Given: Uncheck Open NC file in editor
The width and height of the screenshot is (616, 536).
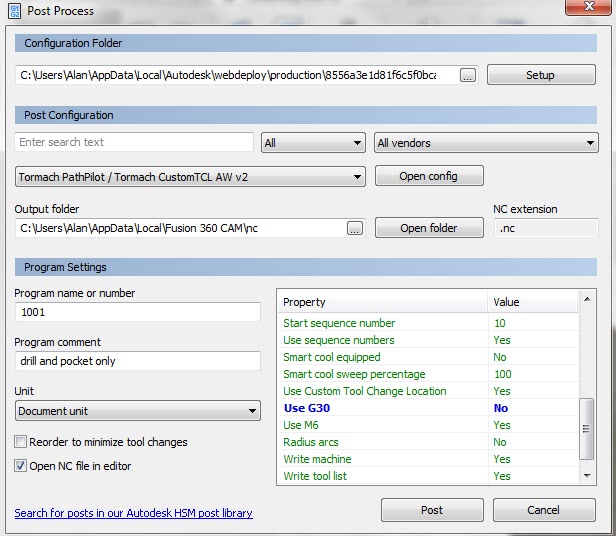Looking at the screenshot, I should coord(20,466).
